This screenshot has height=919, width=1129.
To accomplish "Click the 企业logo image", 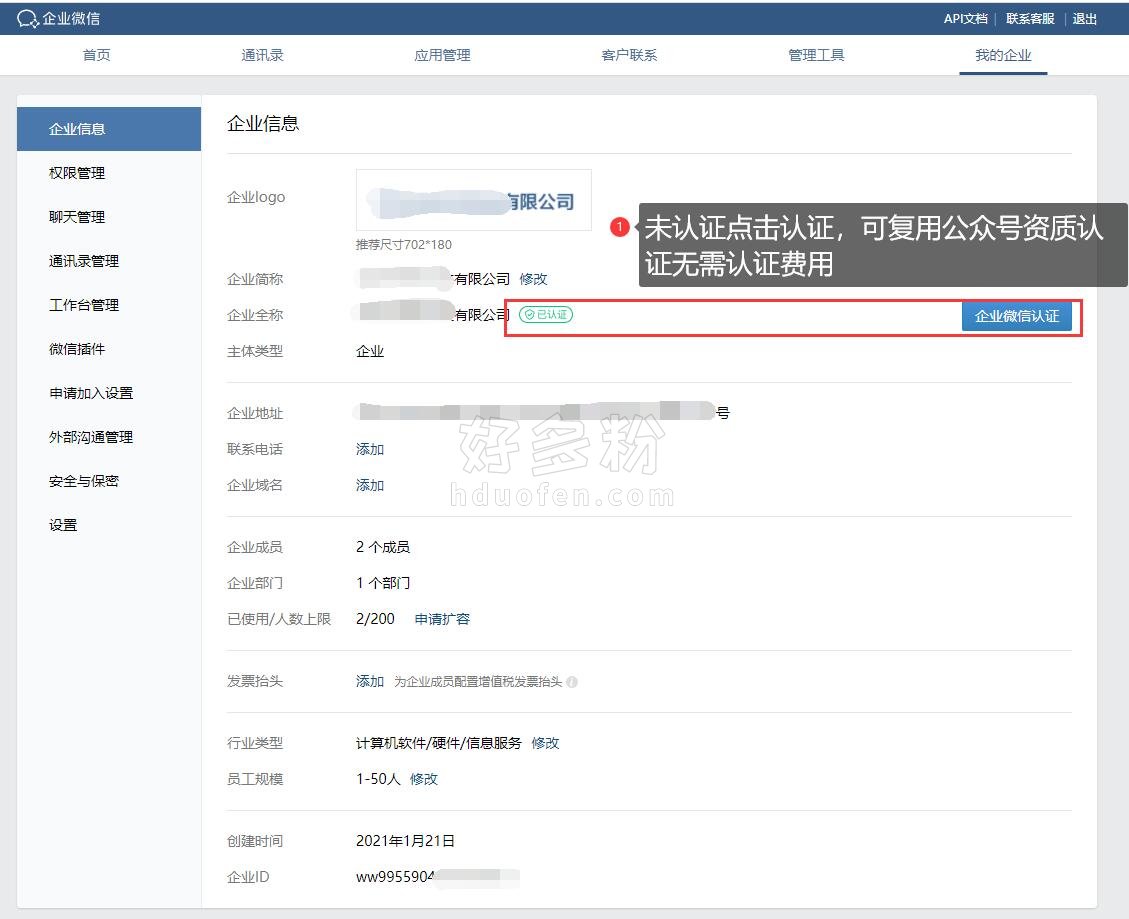I will [474, 200].
